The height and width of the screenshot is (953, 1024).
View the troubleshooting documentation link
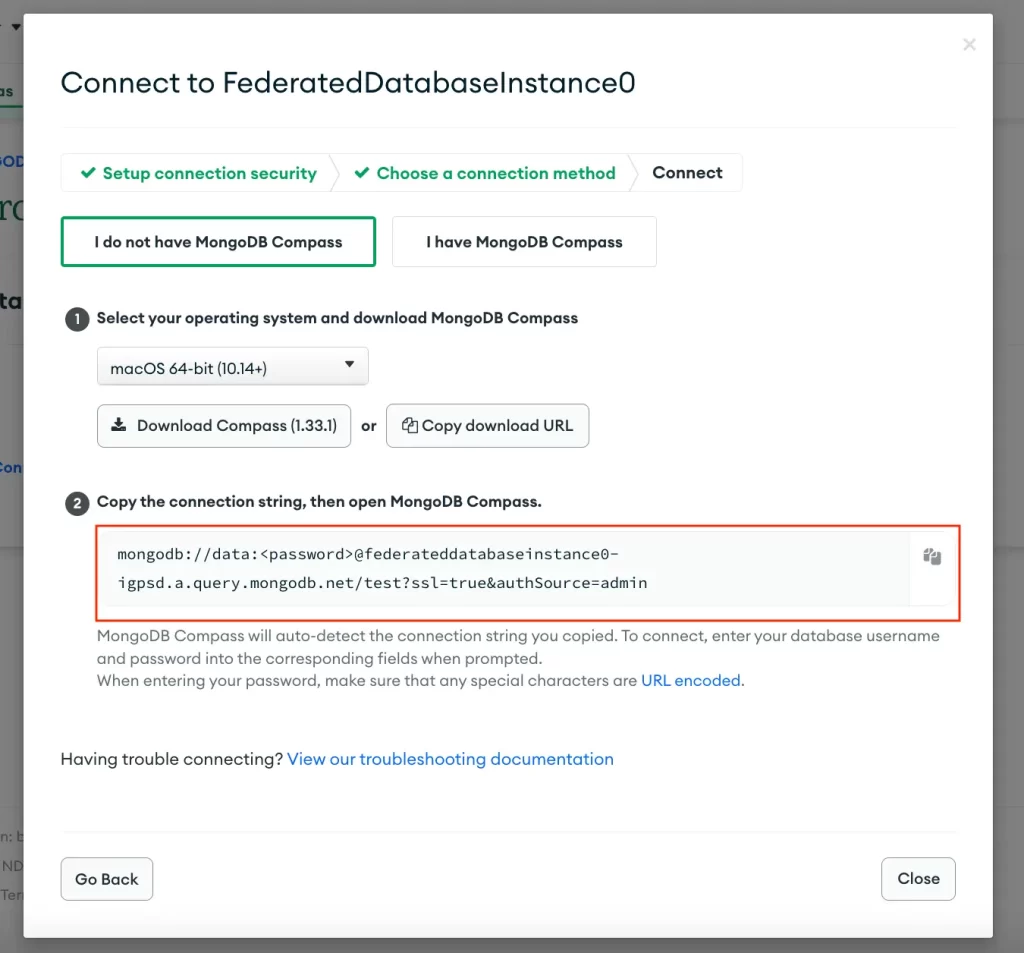[450, 759]
